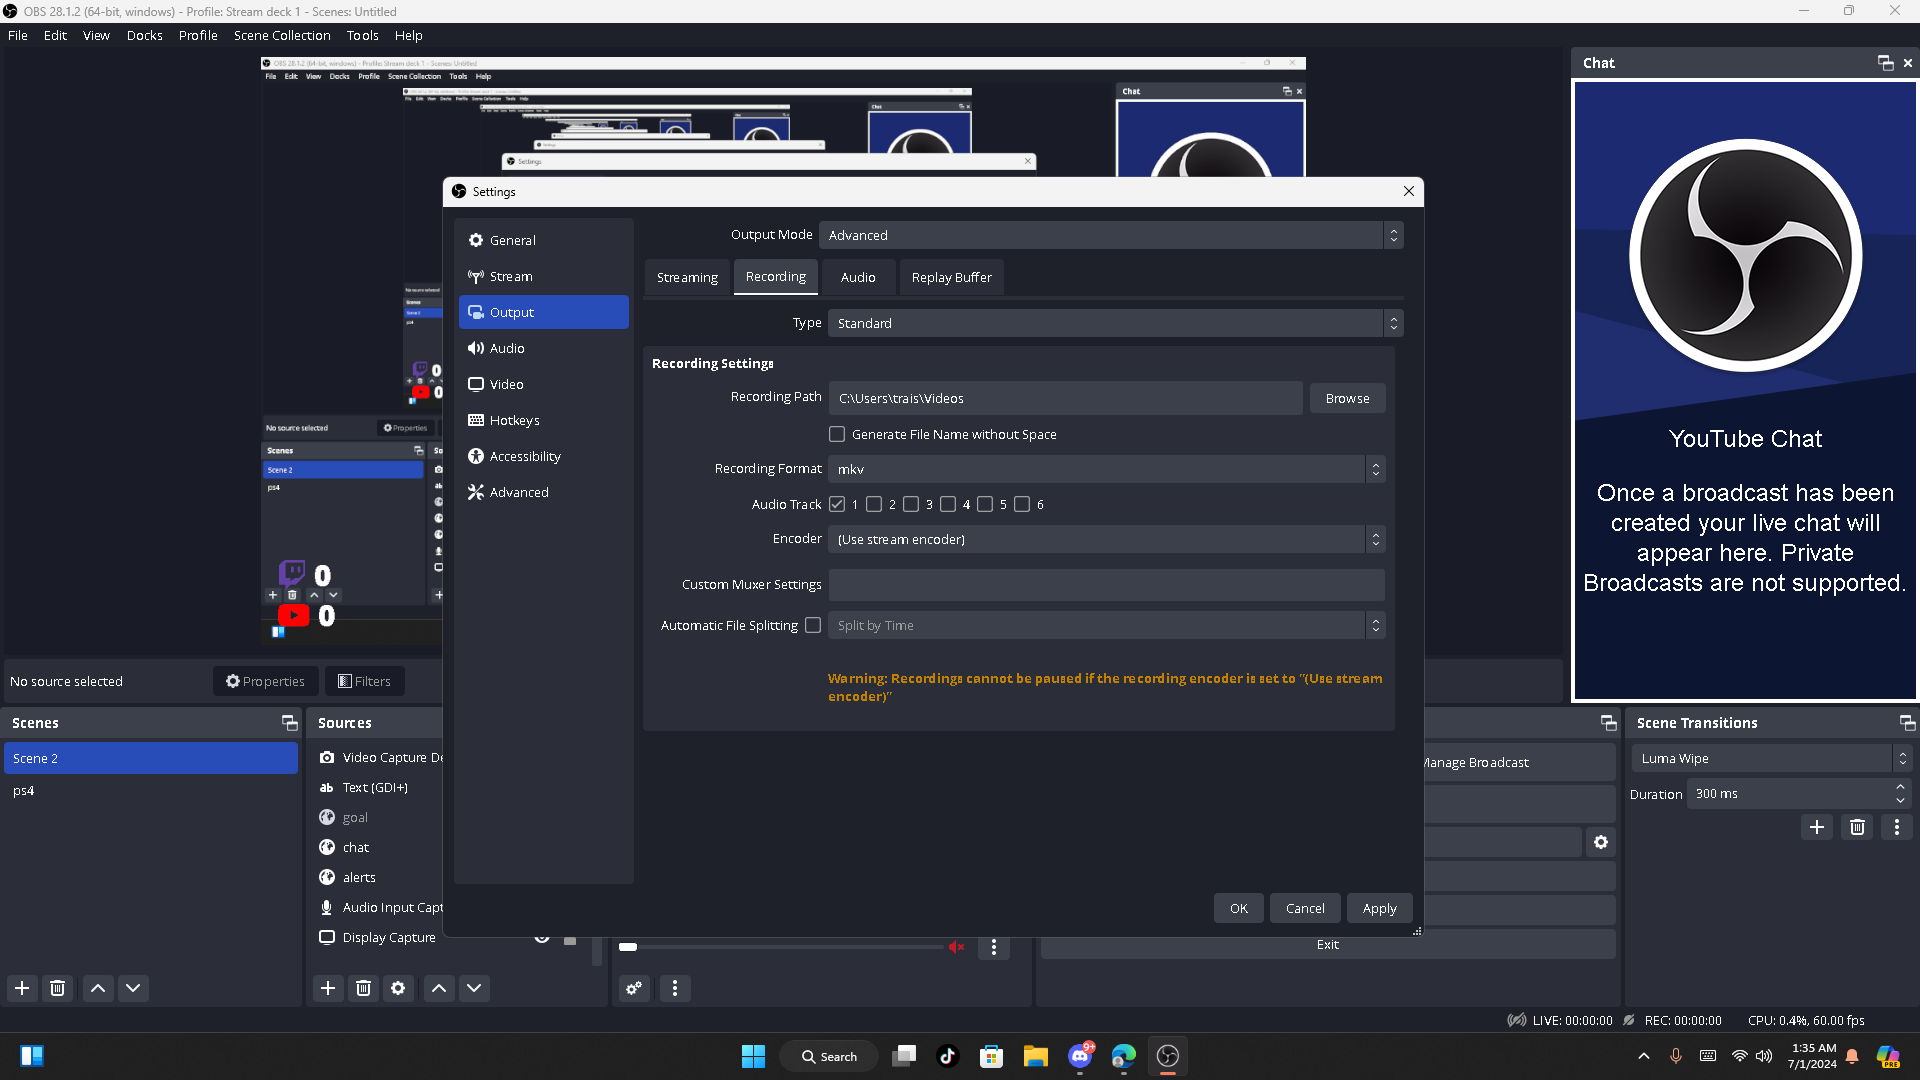Screen dimensions: 1920x1080
Task: Browse for recording path
Action: pos(1347,398)
